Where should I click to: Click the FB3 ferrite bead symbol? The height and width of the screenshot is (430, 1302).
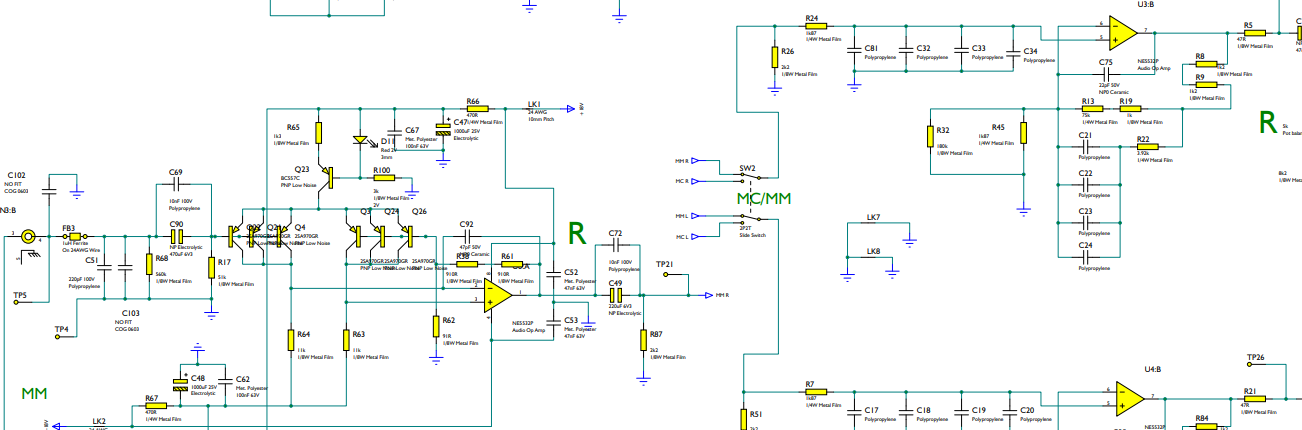[73, 237]
